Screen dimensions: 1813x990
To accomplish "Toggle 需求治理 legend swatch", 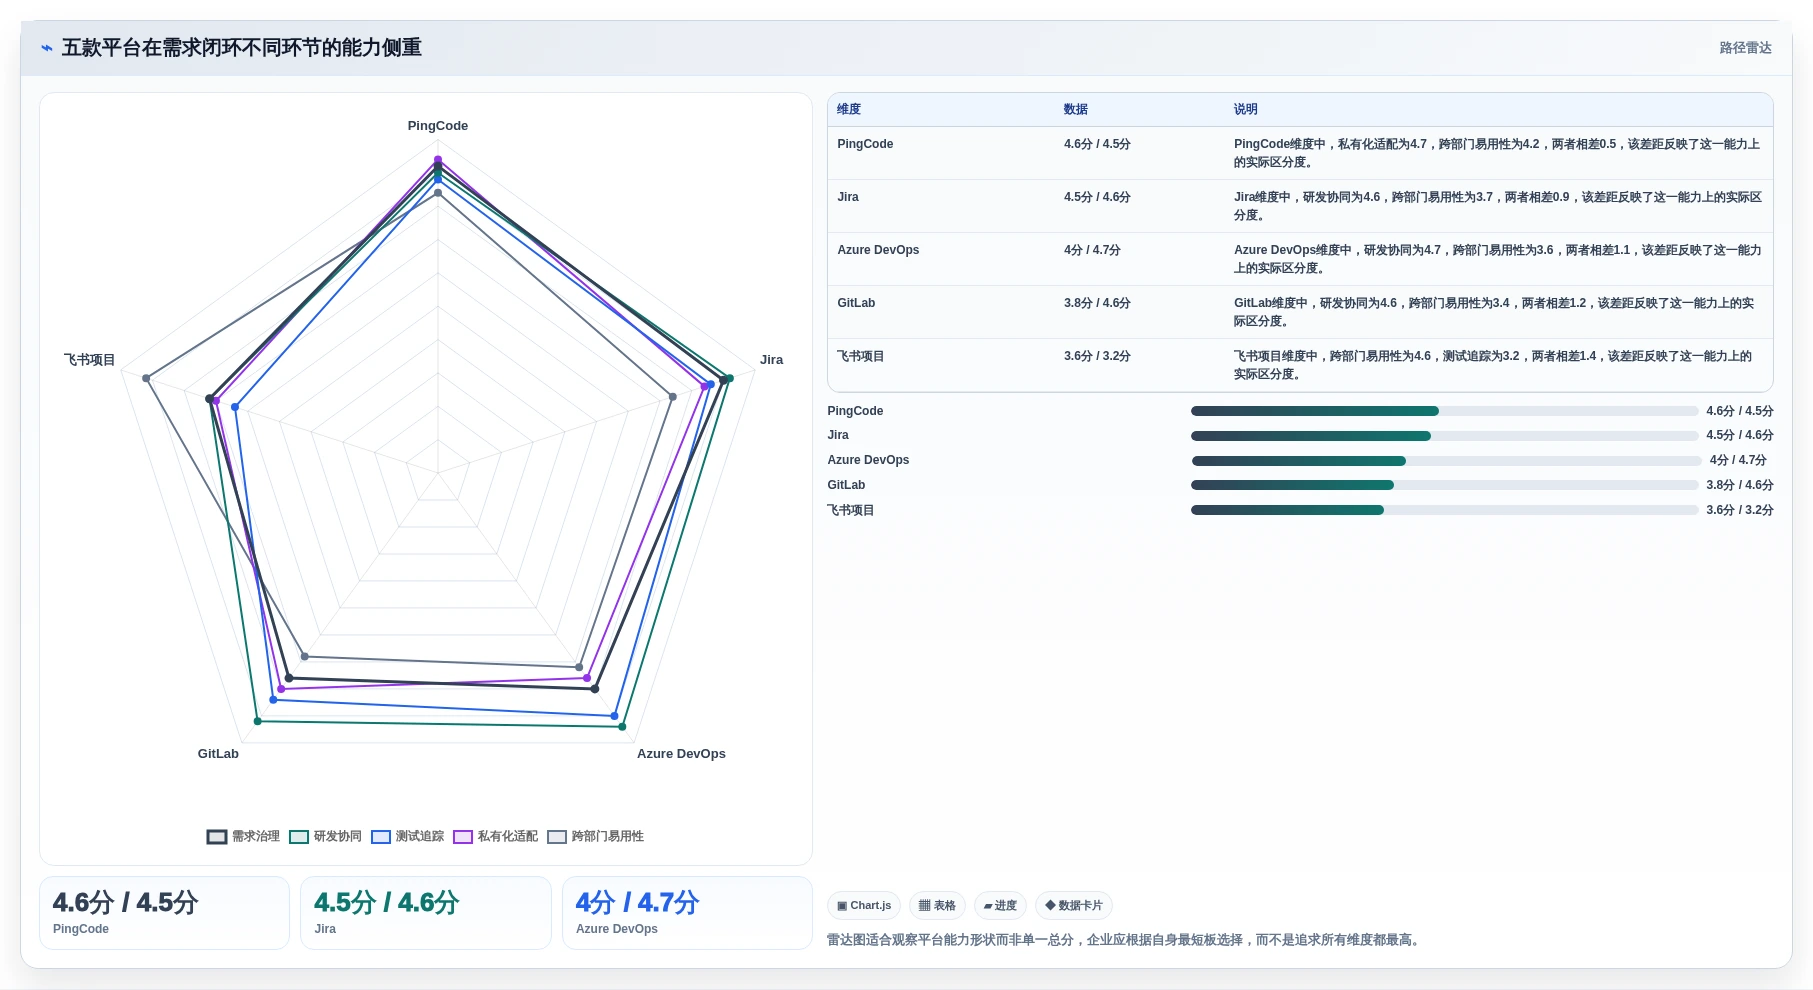I will point(217,837).
